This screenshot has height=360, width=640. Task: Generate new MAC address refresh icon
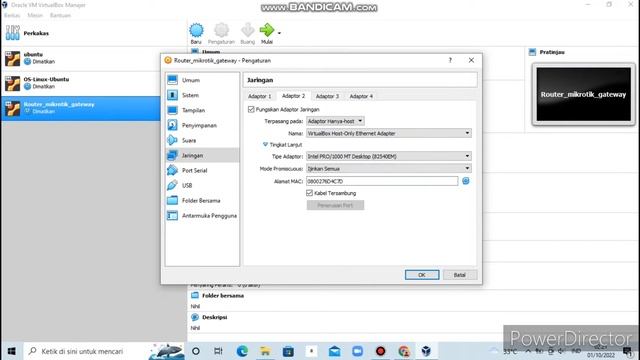(466, 181)
